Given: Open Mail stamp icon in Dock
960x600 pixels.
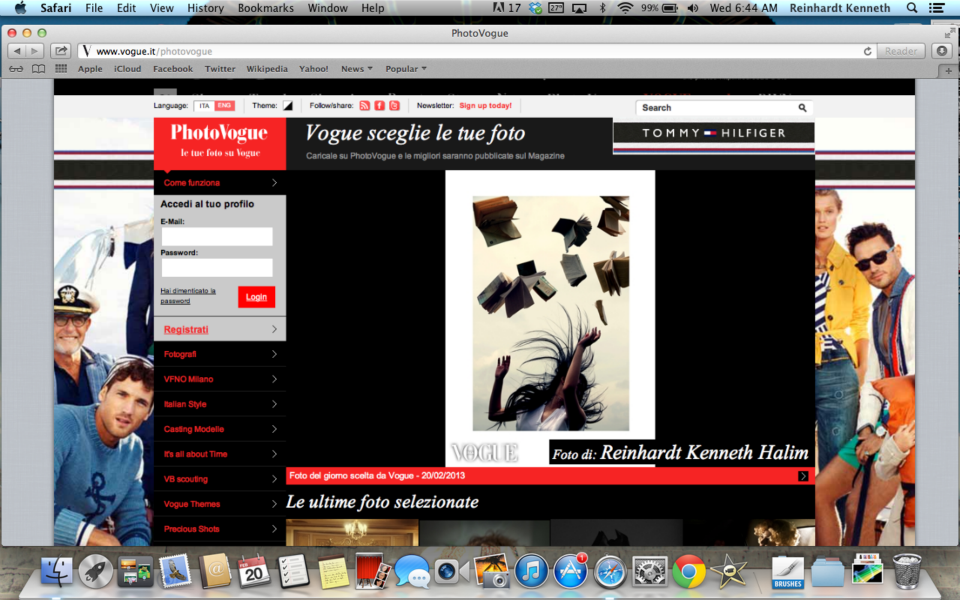Looking at the screenshot, I should (175, 571).
